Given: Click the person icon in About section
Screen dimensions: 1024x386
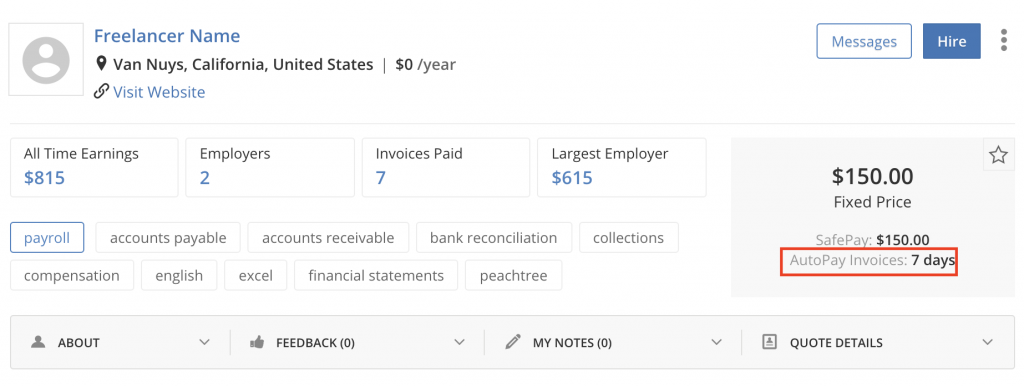Looking at the screenshot, I should click(x=39, y=342).
